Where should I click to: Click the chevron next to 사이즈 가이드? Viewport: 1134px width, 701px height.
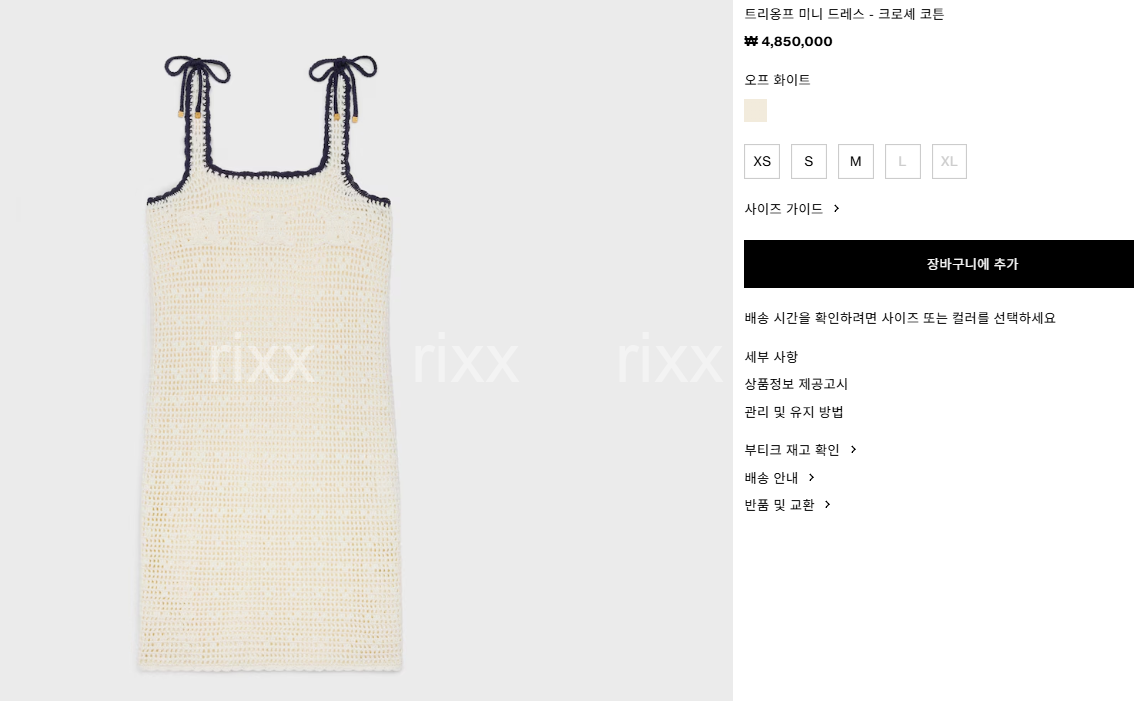click(837, 208)
